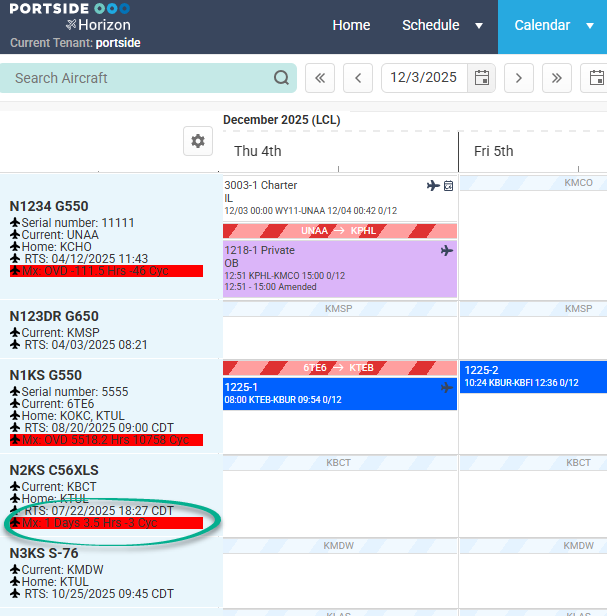Screen dimensions: 607x616
Task: Open the 1225-2 KBUR-KBFI flight on Friday
Action: [x=532, y=376]
